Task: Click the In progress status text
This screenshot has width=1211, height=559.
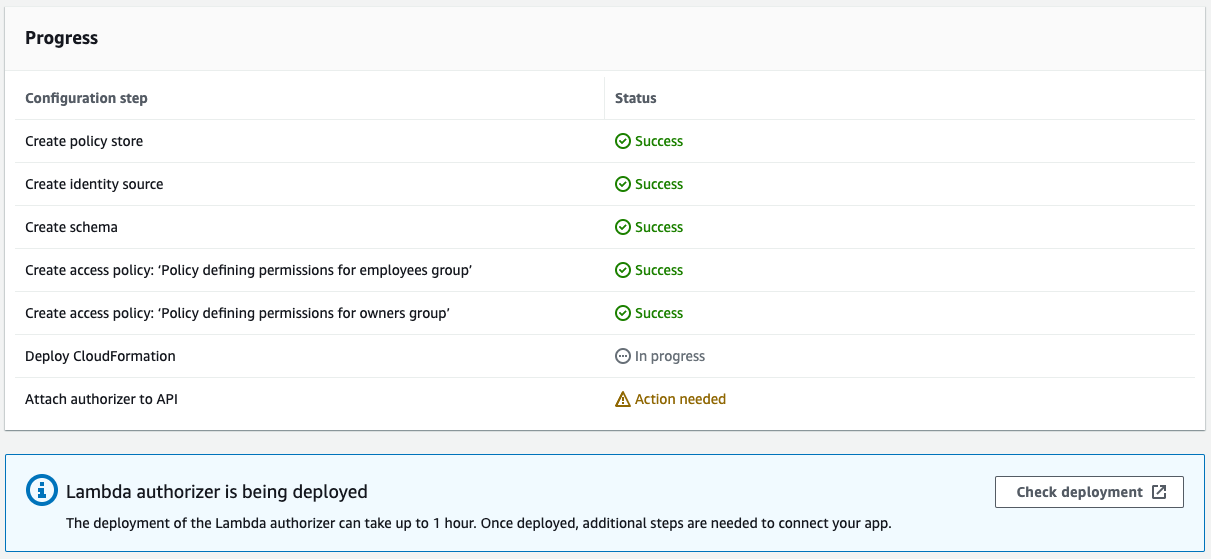Action: (670, 356)
